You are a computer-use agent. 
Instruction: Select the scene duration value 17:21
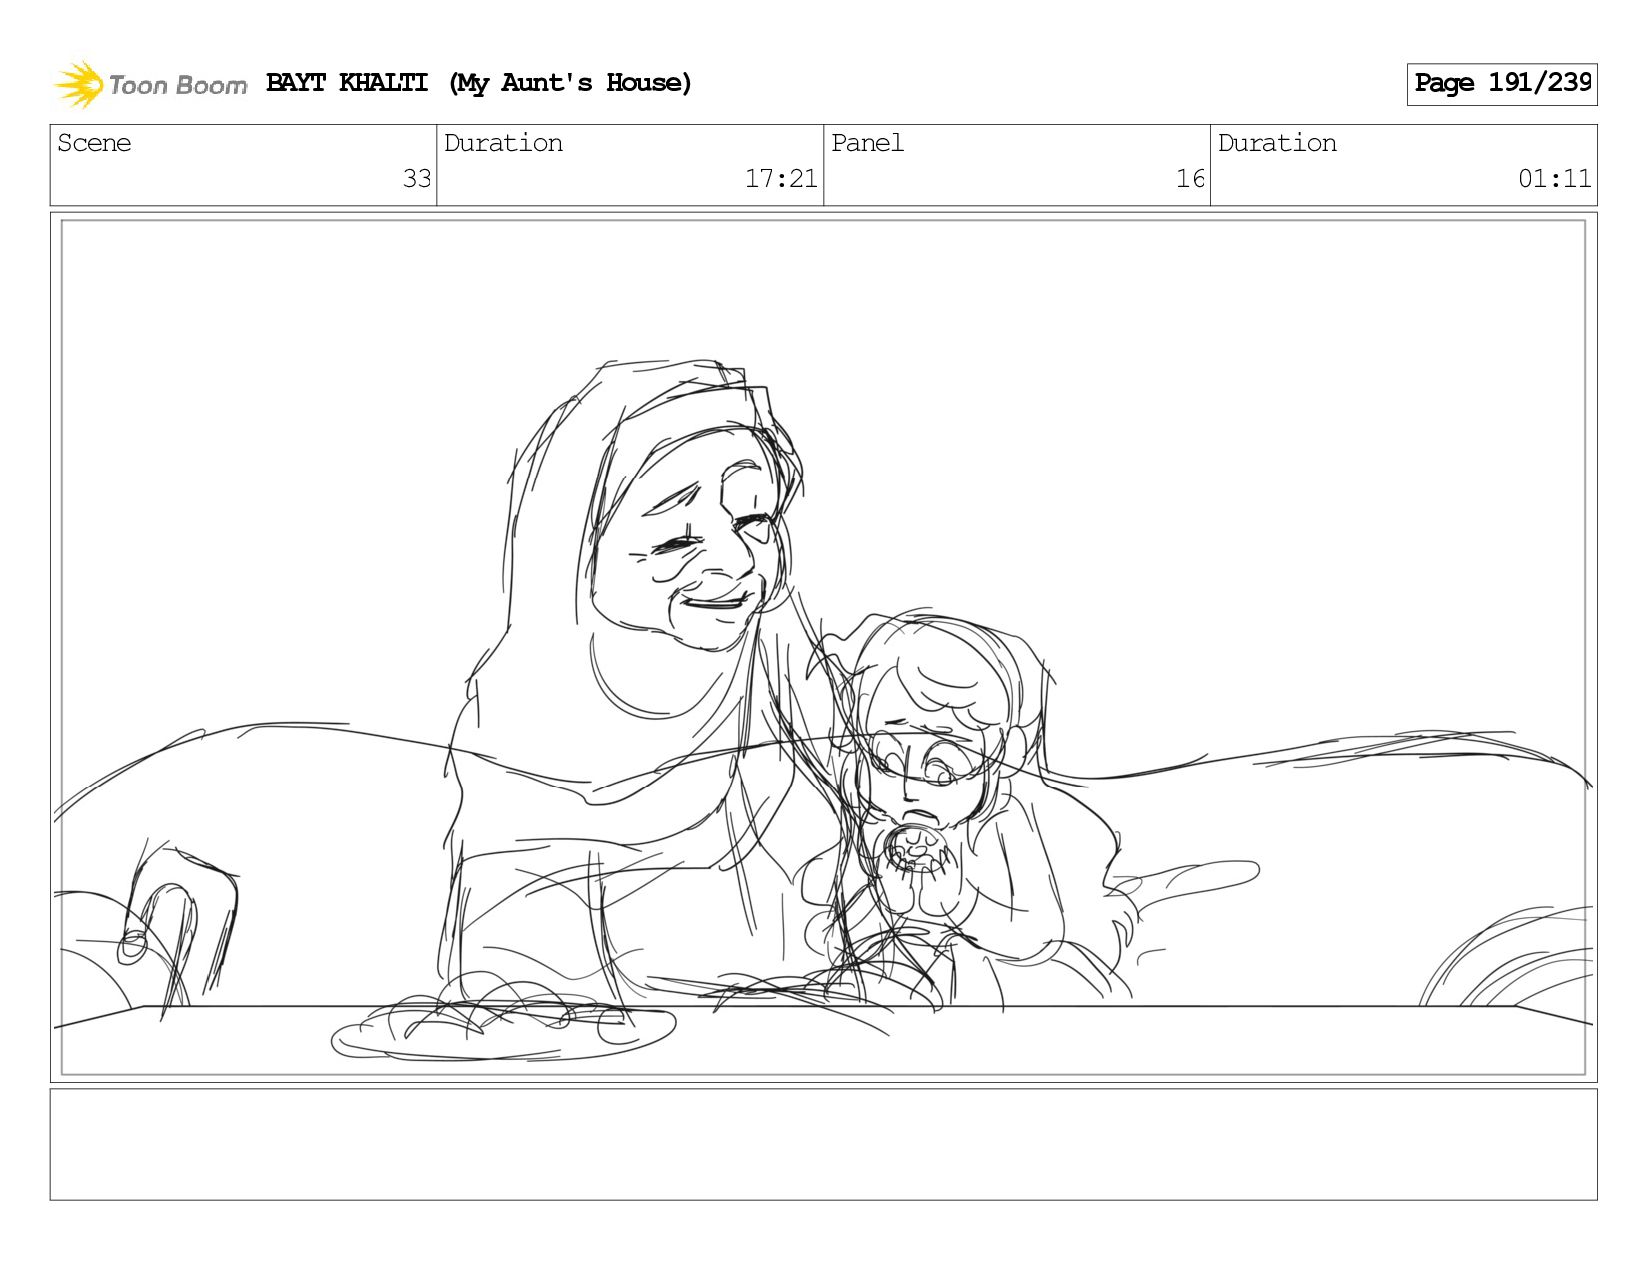(781, 179)
